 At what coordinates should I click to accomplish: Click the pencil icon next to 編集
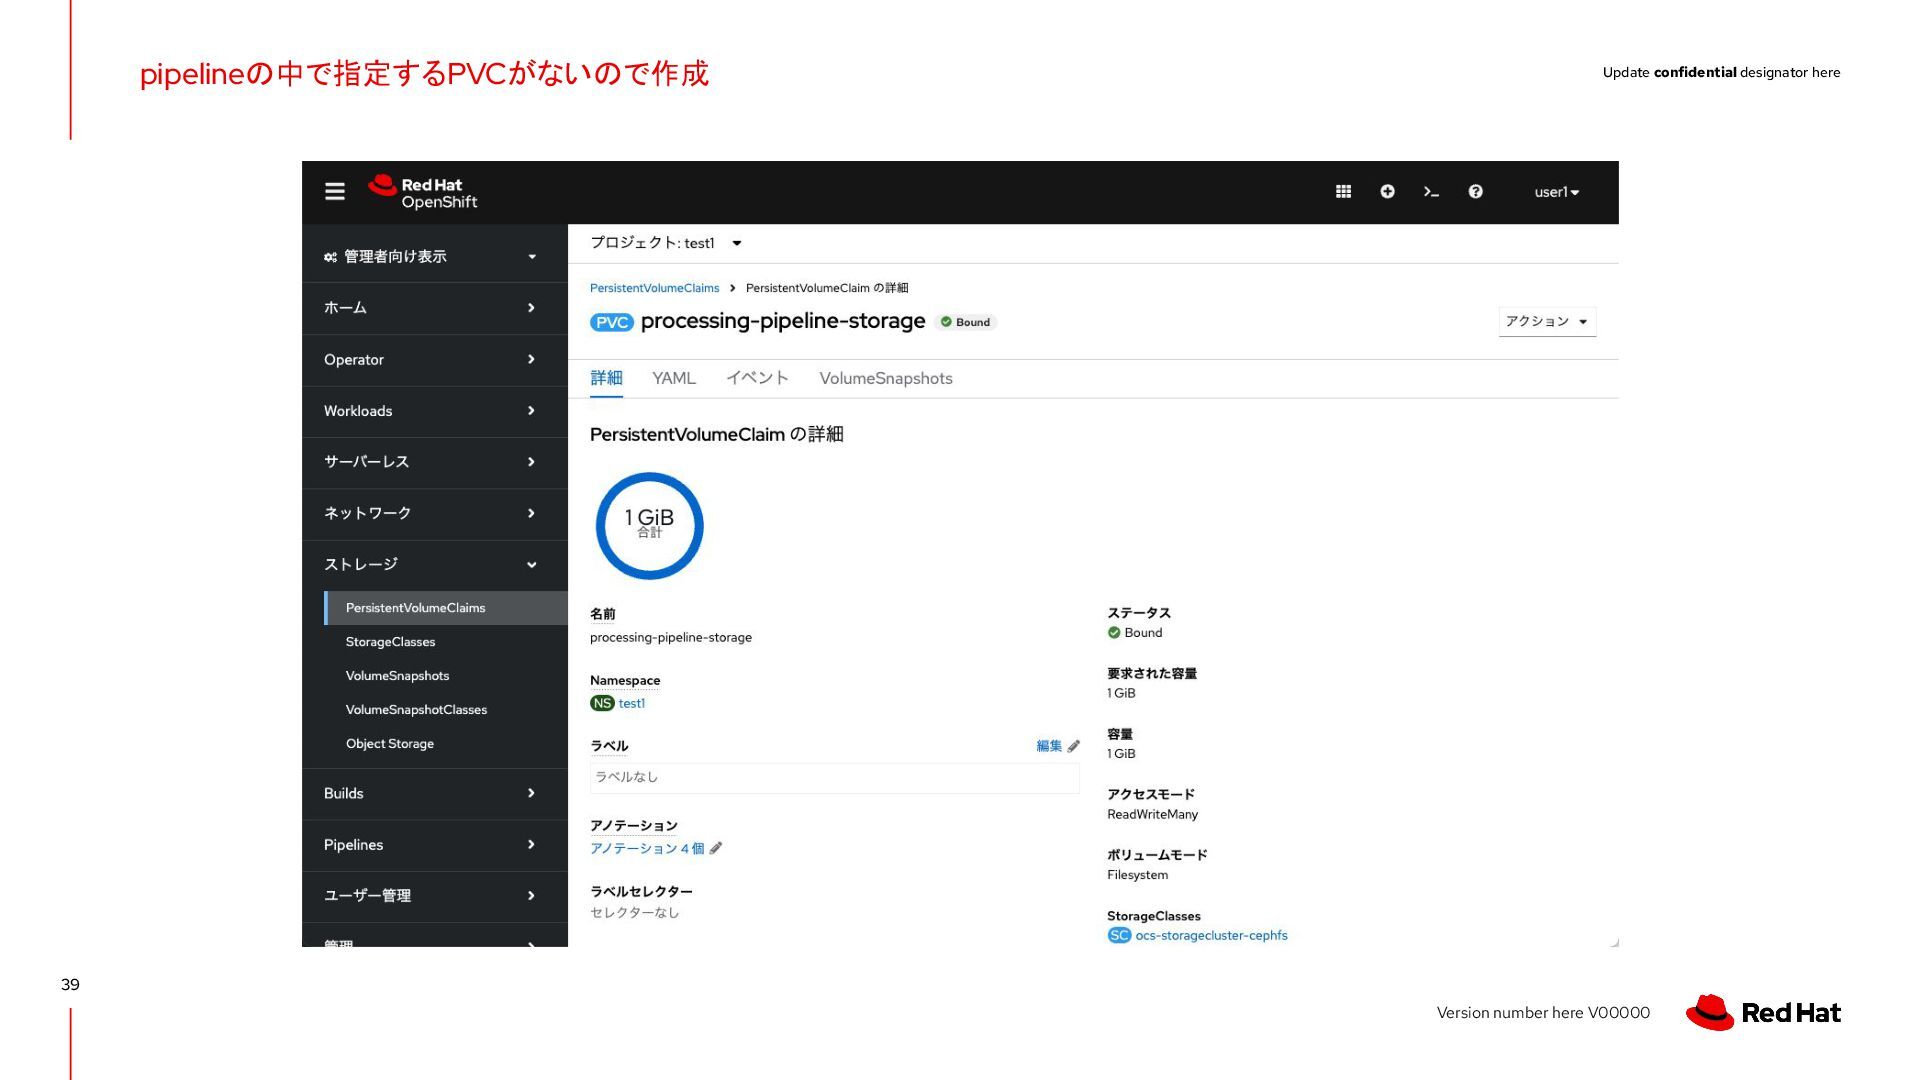[1073, 746]
